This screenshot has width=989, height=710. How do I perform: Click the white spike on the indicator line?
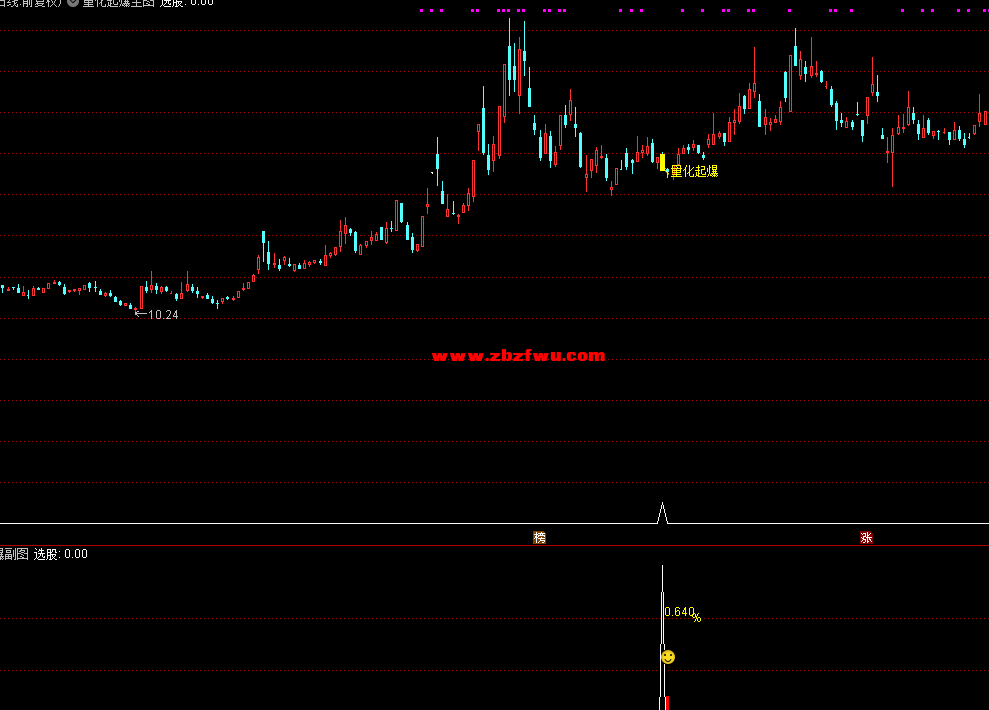click(661, 512)
